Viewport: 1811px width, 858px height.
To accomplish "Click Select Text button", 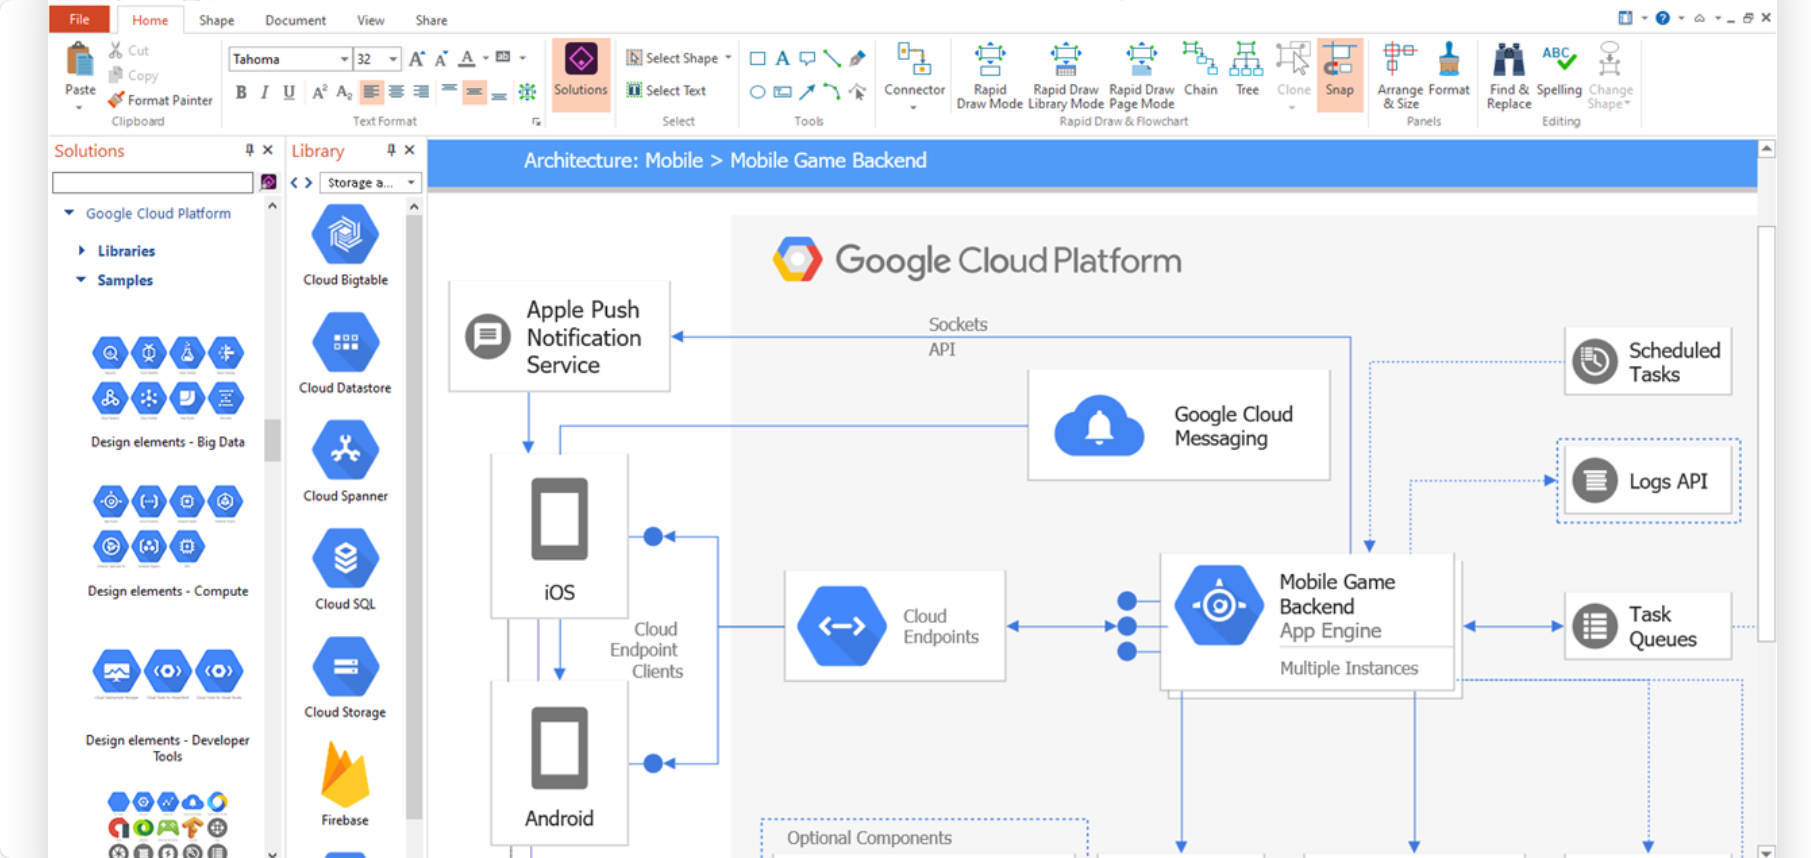I will click(x=666, y=90).
